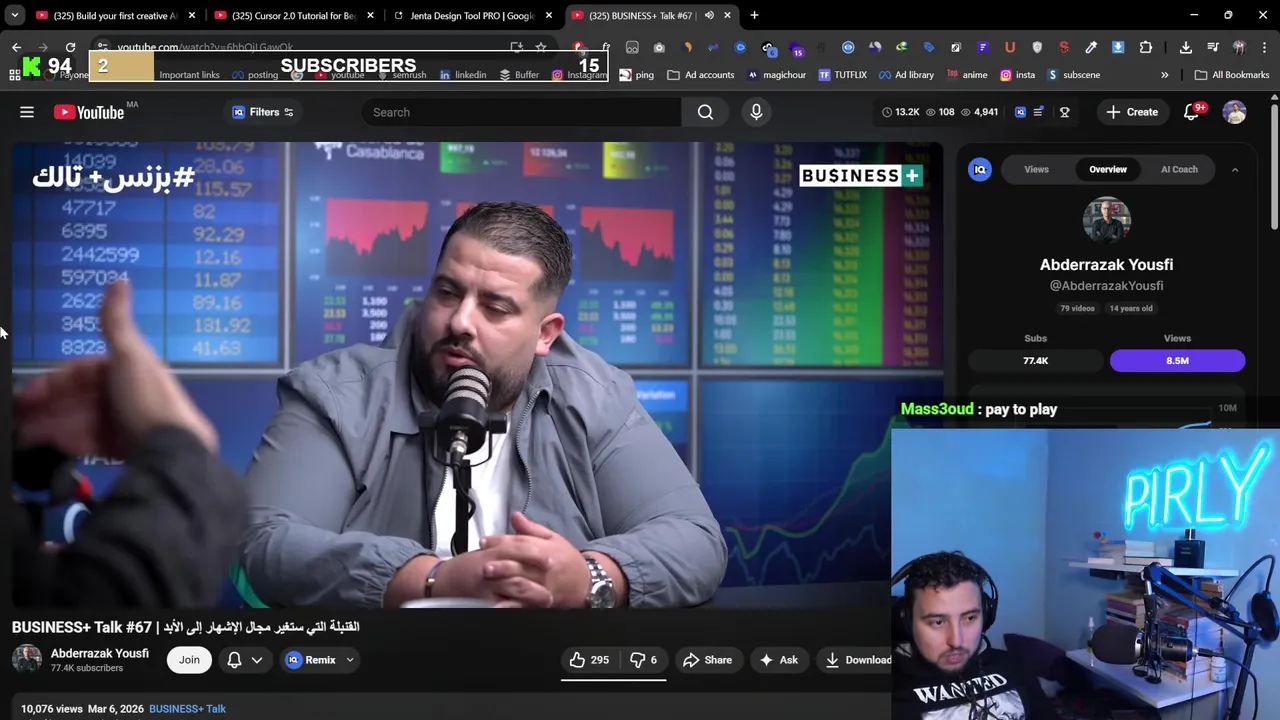Dislike the video with thumbs down
This screenshot has width=1280, height=720.
pos(643,660)
